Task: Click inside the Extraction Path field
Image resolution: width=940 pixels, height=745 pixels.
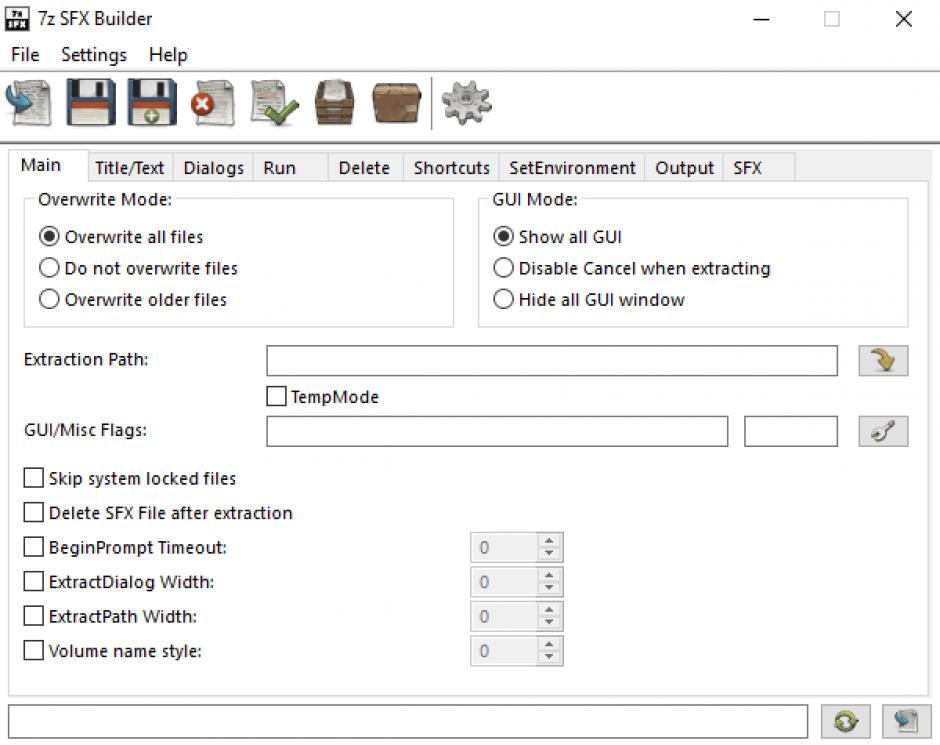Action: tap(551, 360)
